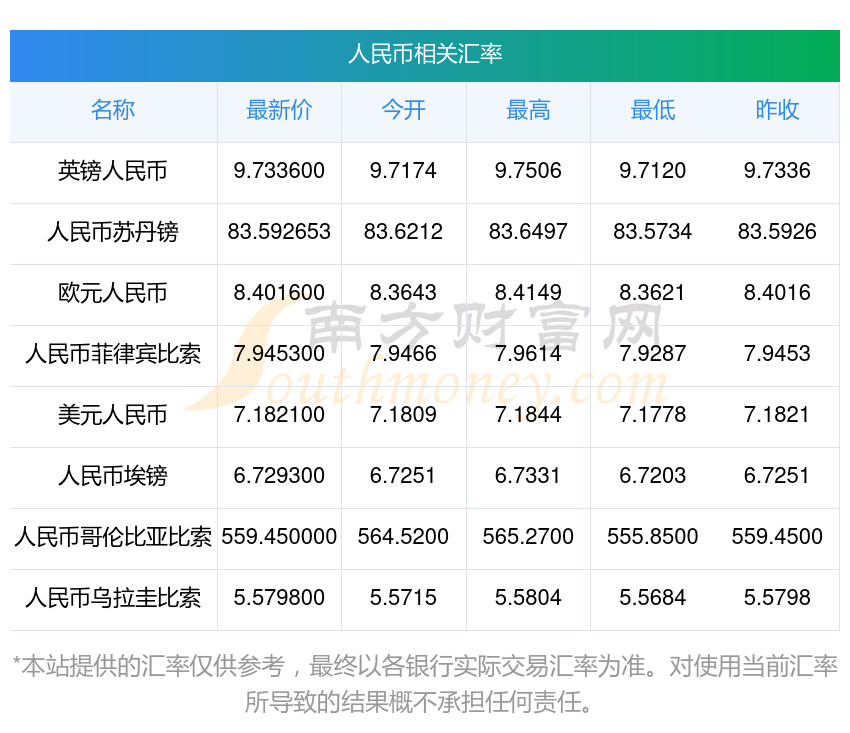850x733 pixels.
Task: Click the 人民币相关汇率 table title
Action: coord(425,54)
